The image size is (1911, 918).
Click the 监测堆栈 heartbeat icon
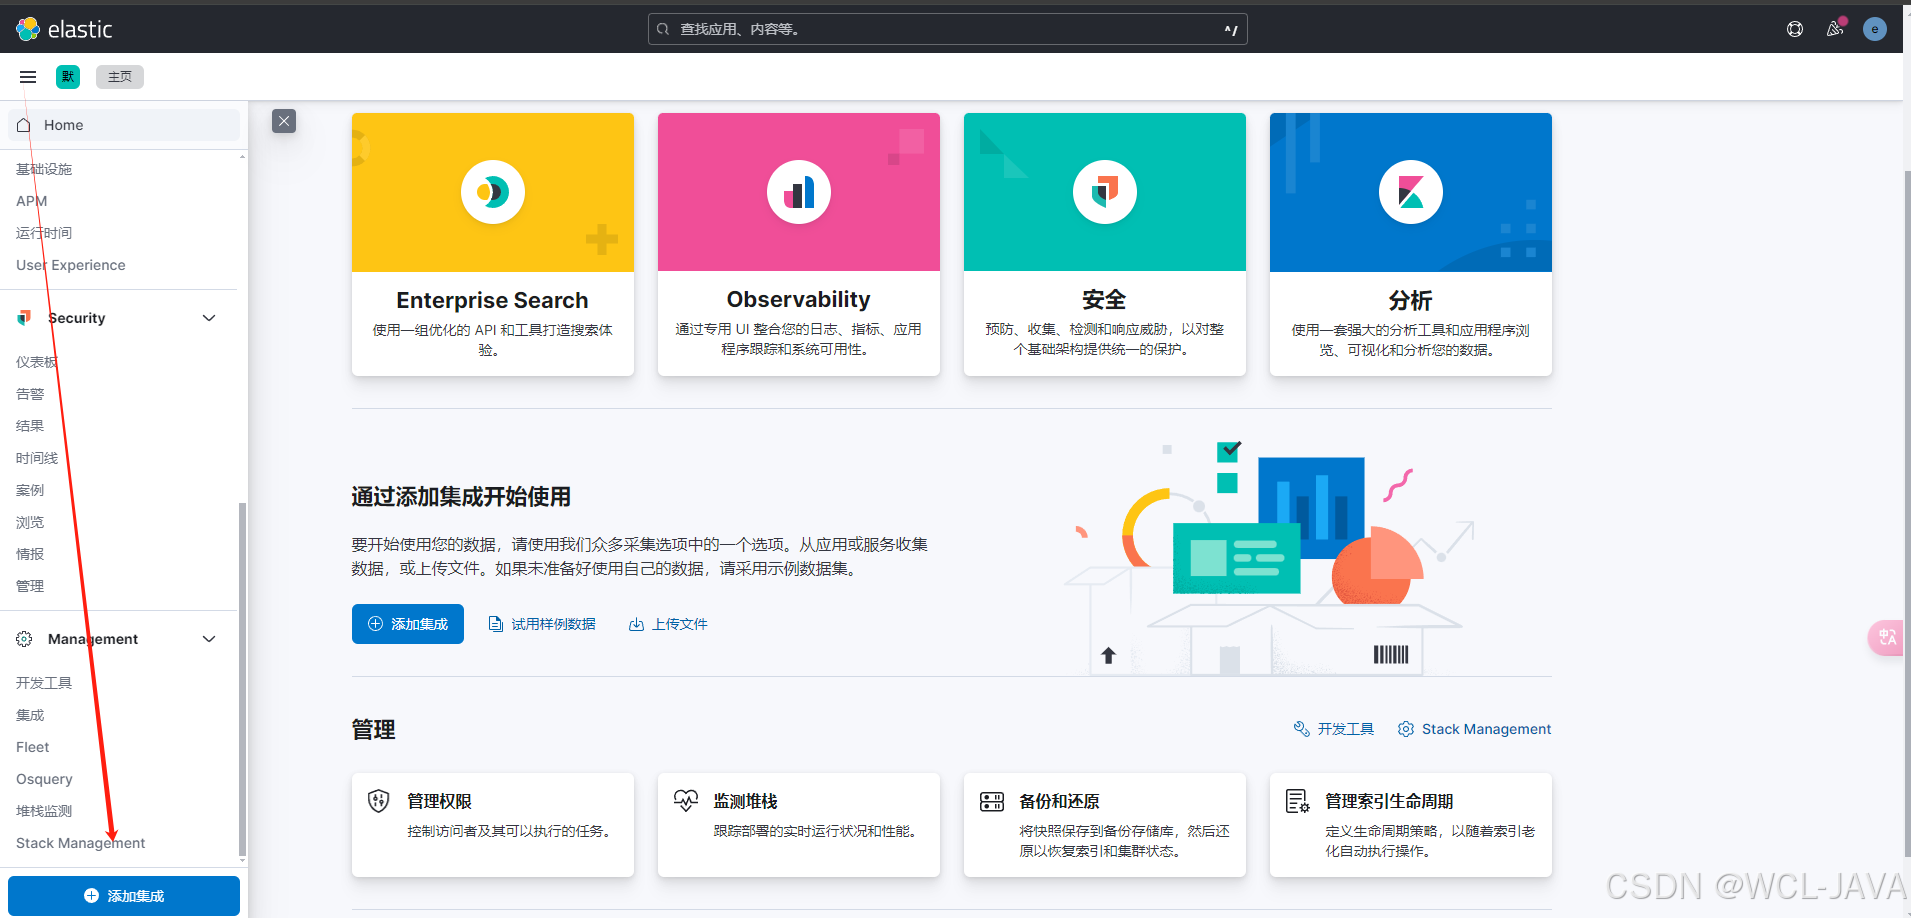point(685,801)
